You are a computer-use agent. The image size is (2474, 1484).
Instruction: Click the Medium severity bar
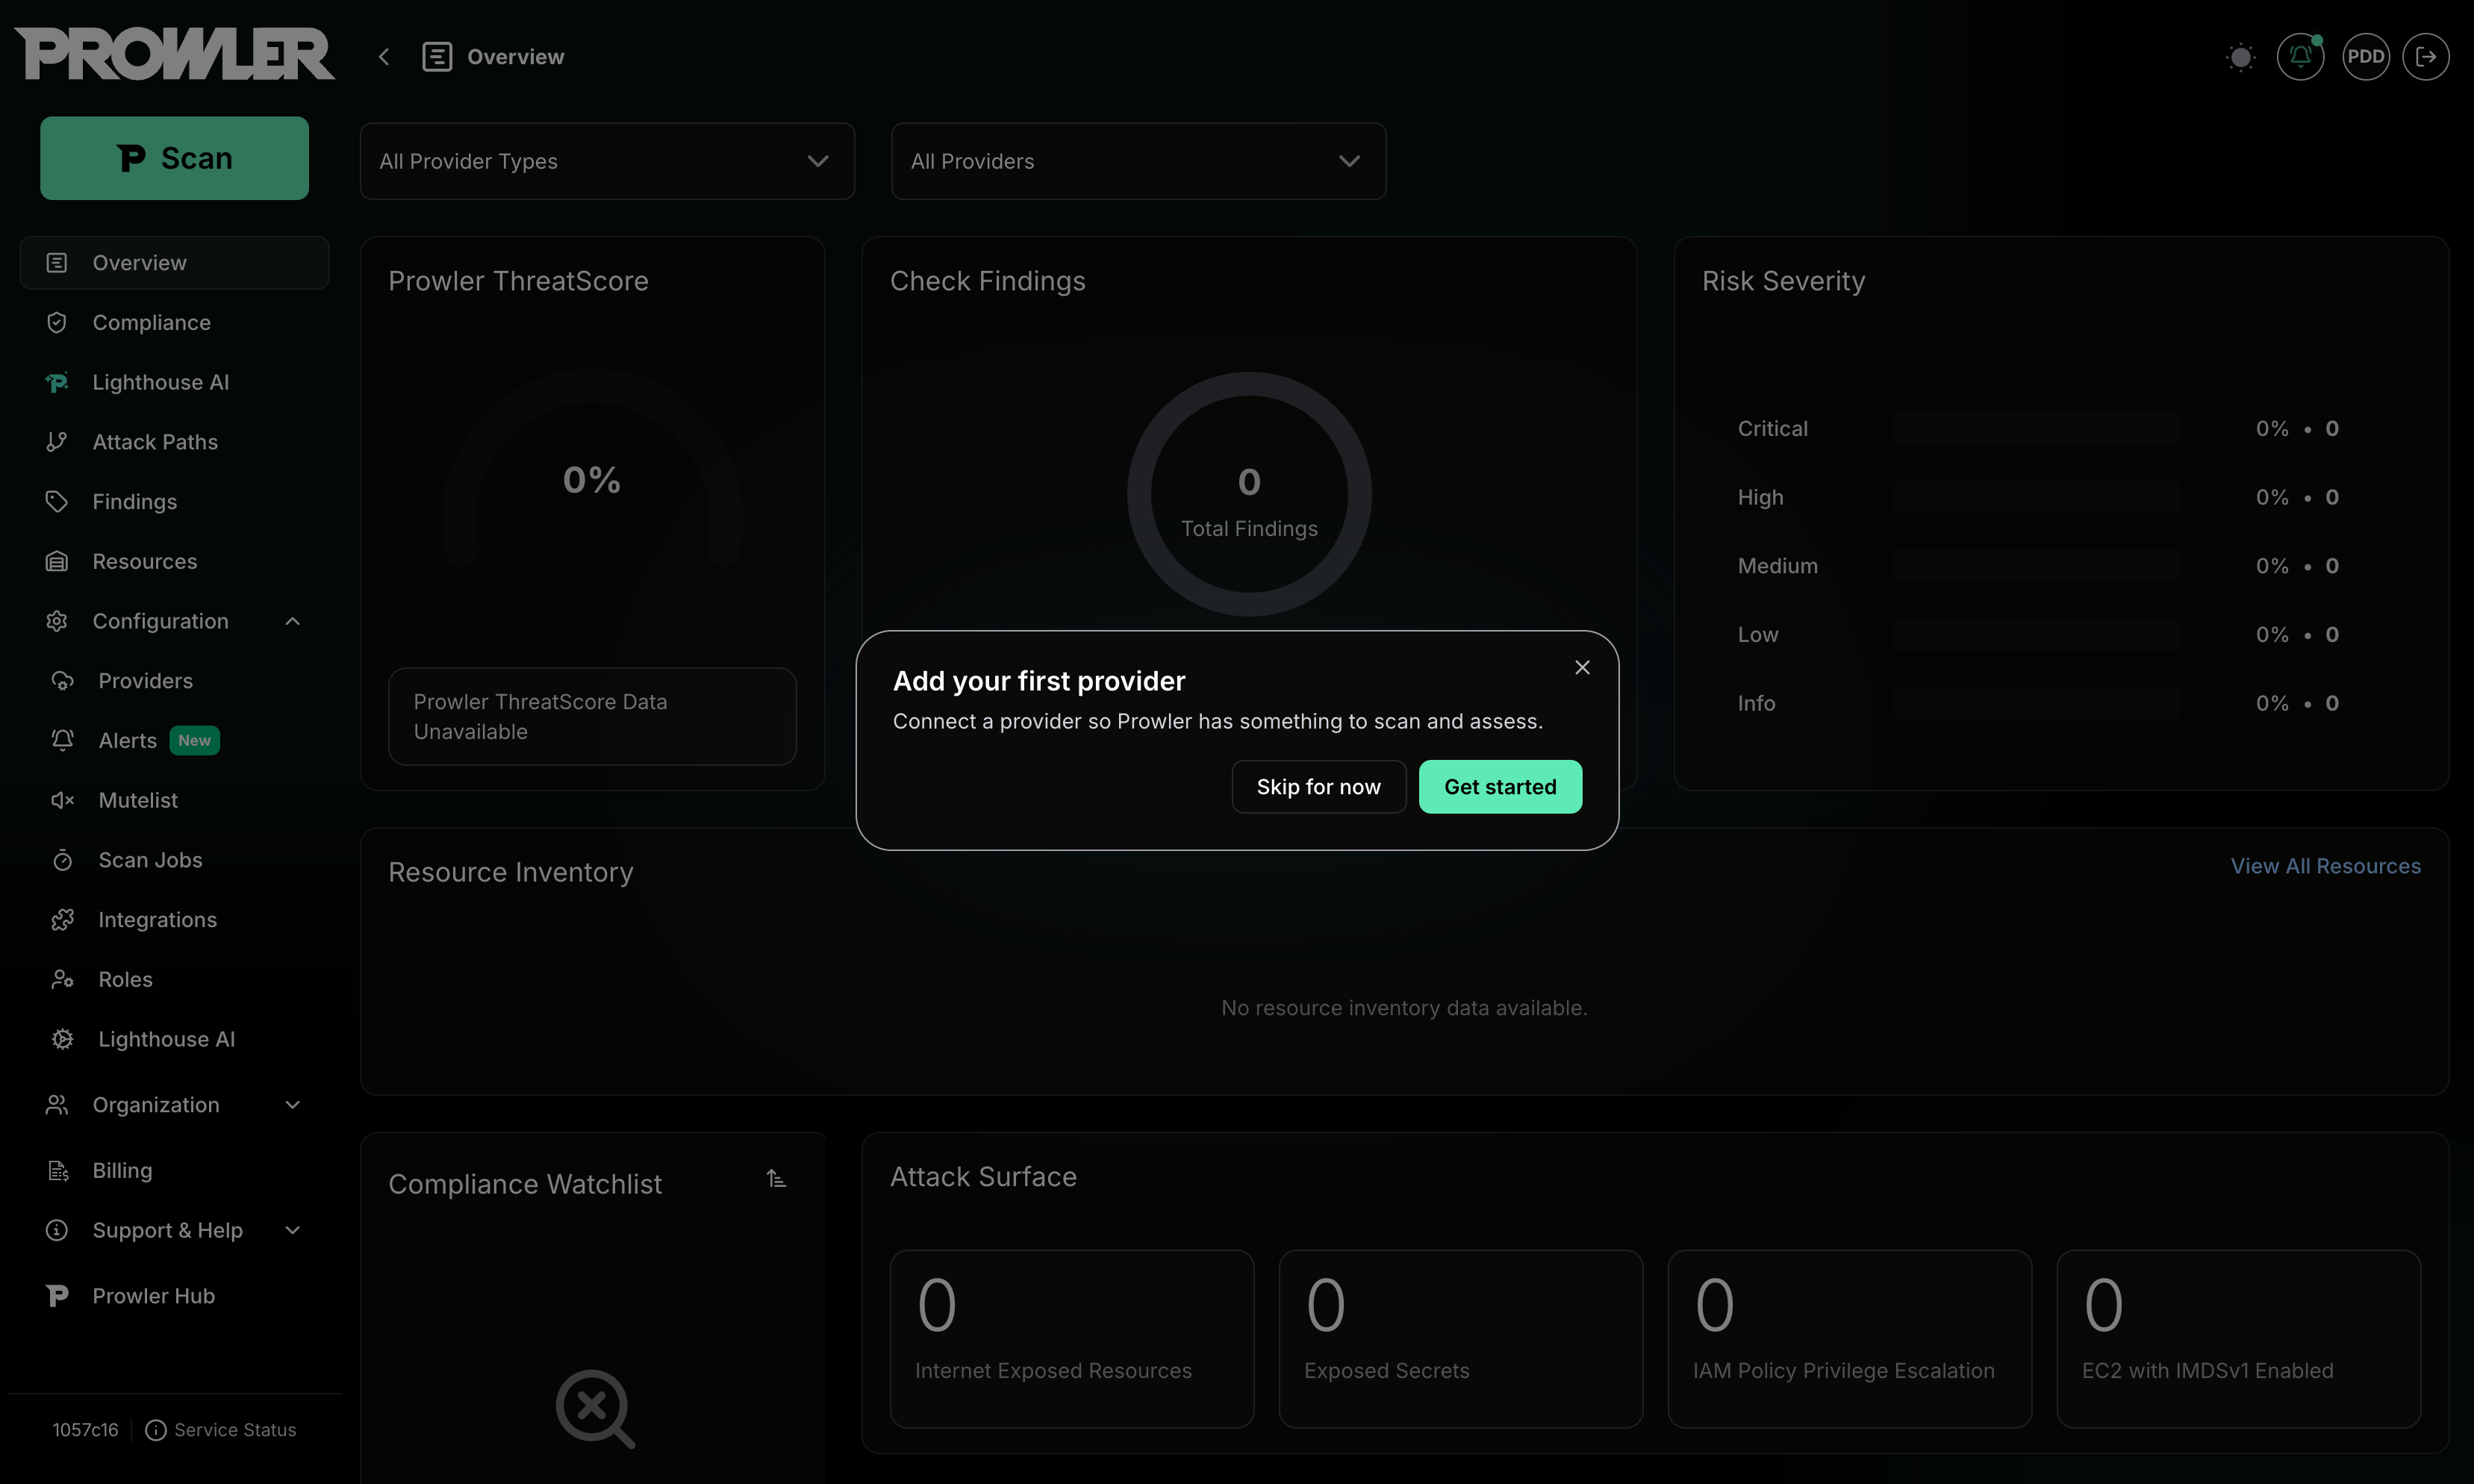(2036, 566)
